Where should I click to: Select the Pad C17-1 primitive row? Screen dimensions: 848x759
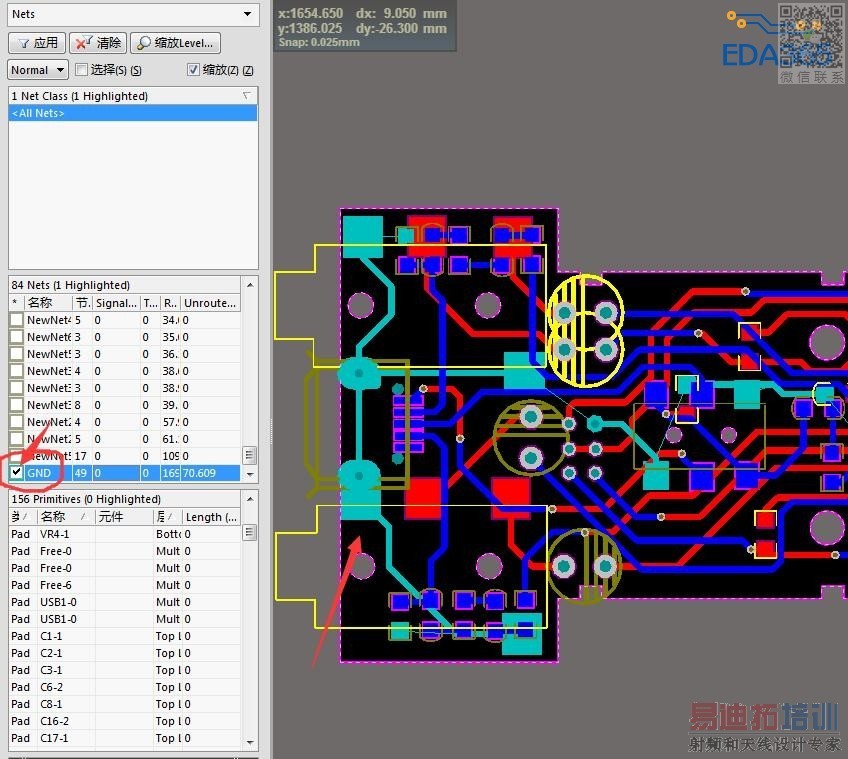(x=125, y=738)
